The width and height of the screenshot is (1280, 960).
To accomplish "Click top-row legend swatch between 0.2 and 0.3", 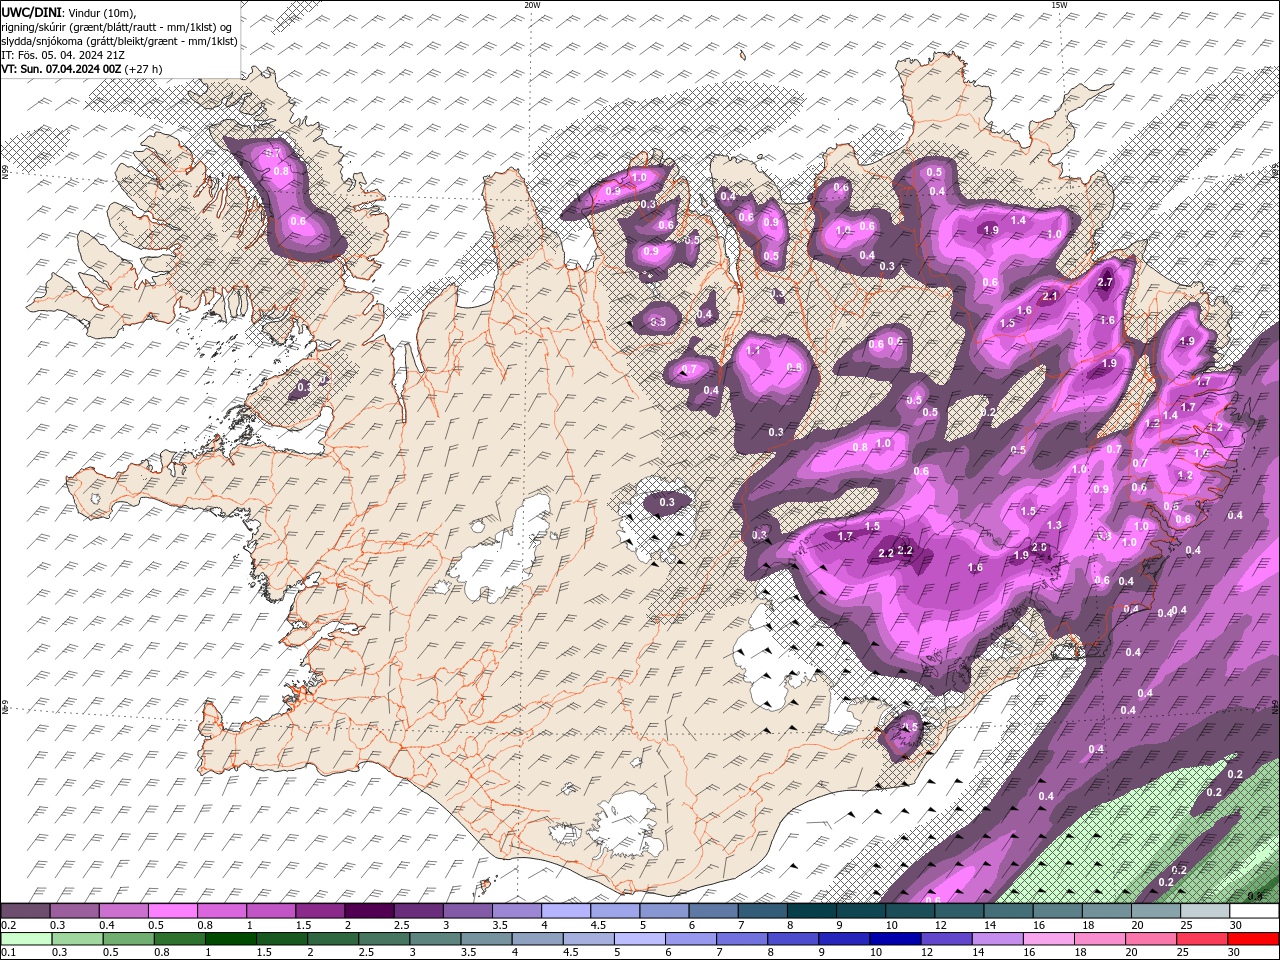I will point(26,911).
